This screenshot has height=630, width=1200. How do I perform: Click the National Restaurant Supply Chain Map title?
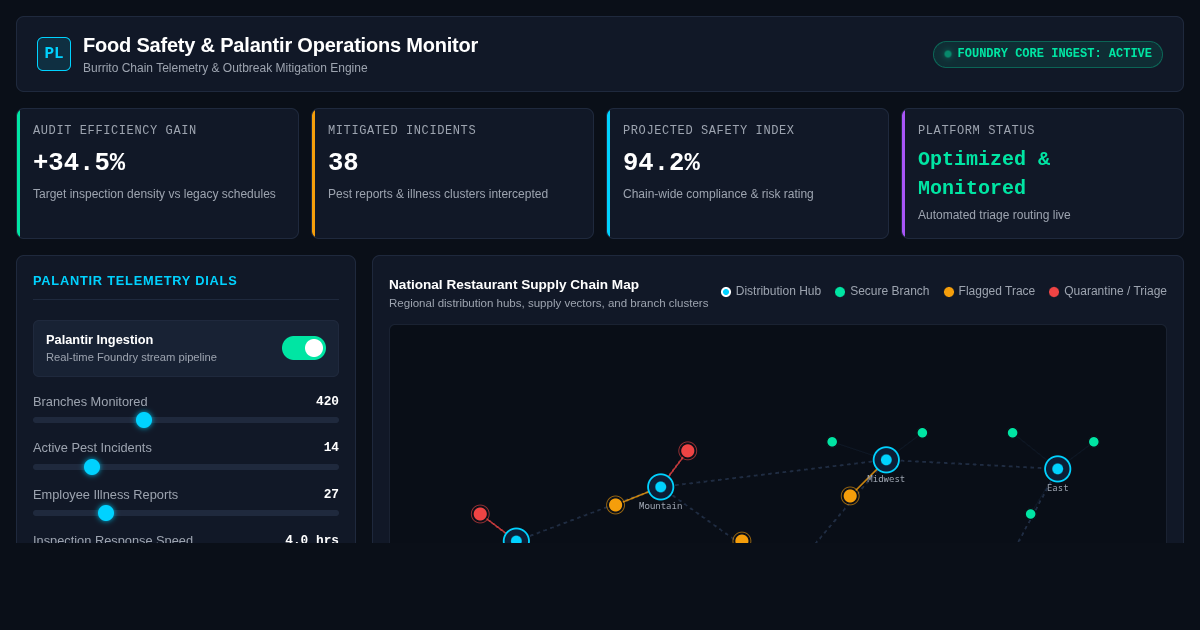[514, 284]
